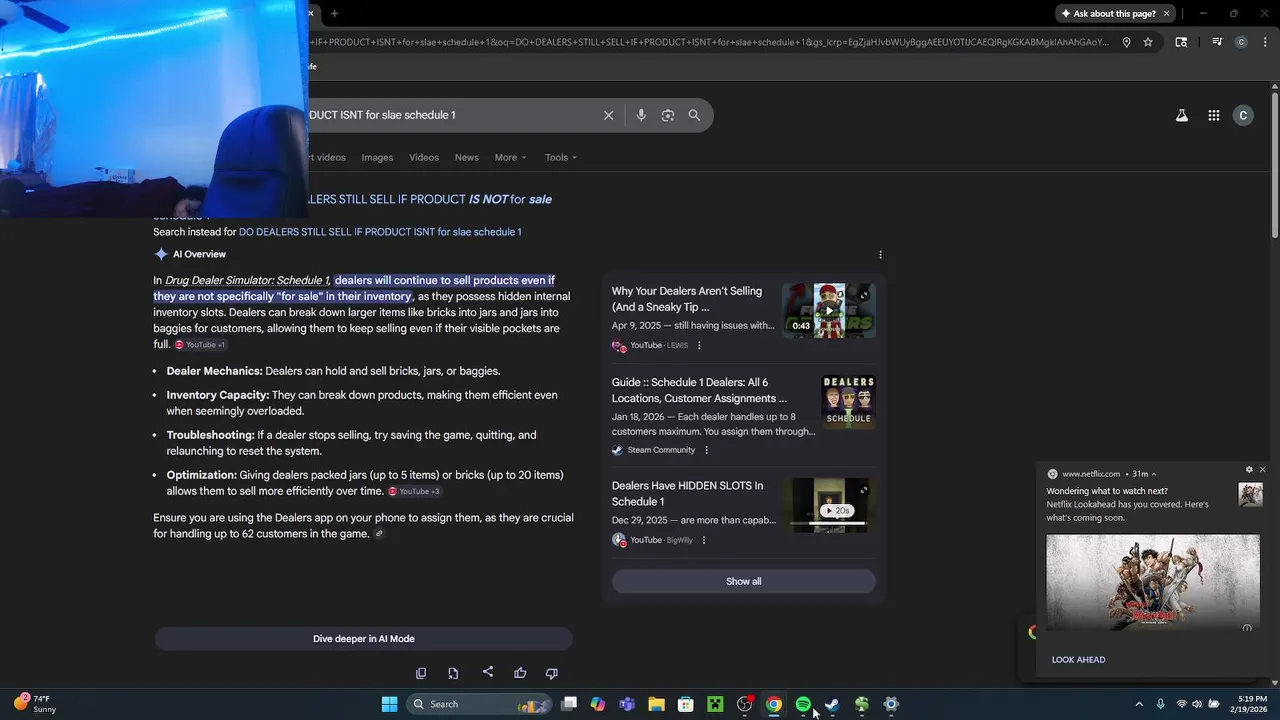Open Chrome three-dot menu
Screen dimensions: 1280x720
1263,42
